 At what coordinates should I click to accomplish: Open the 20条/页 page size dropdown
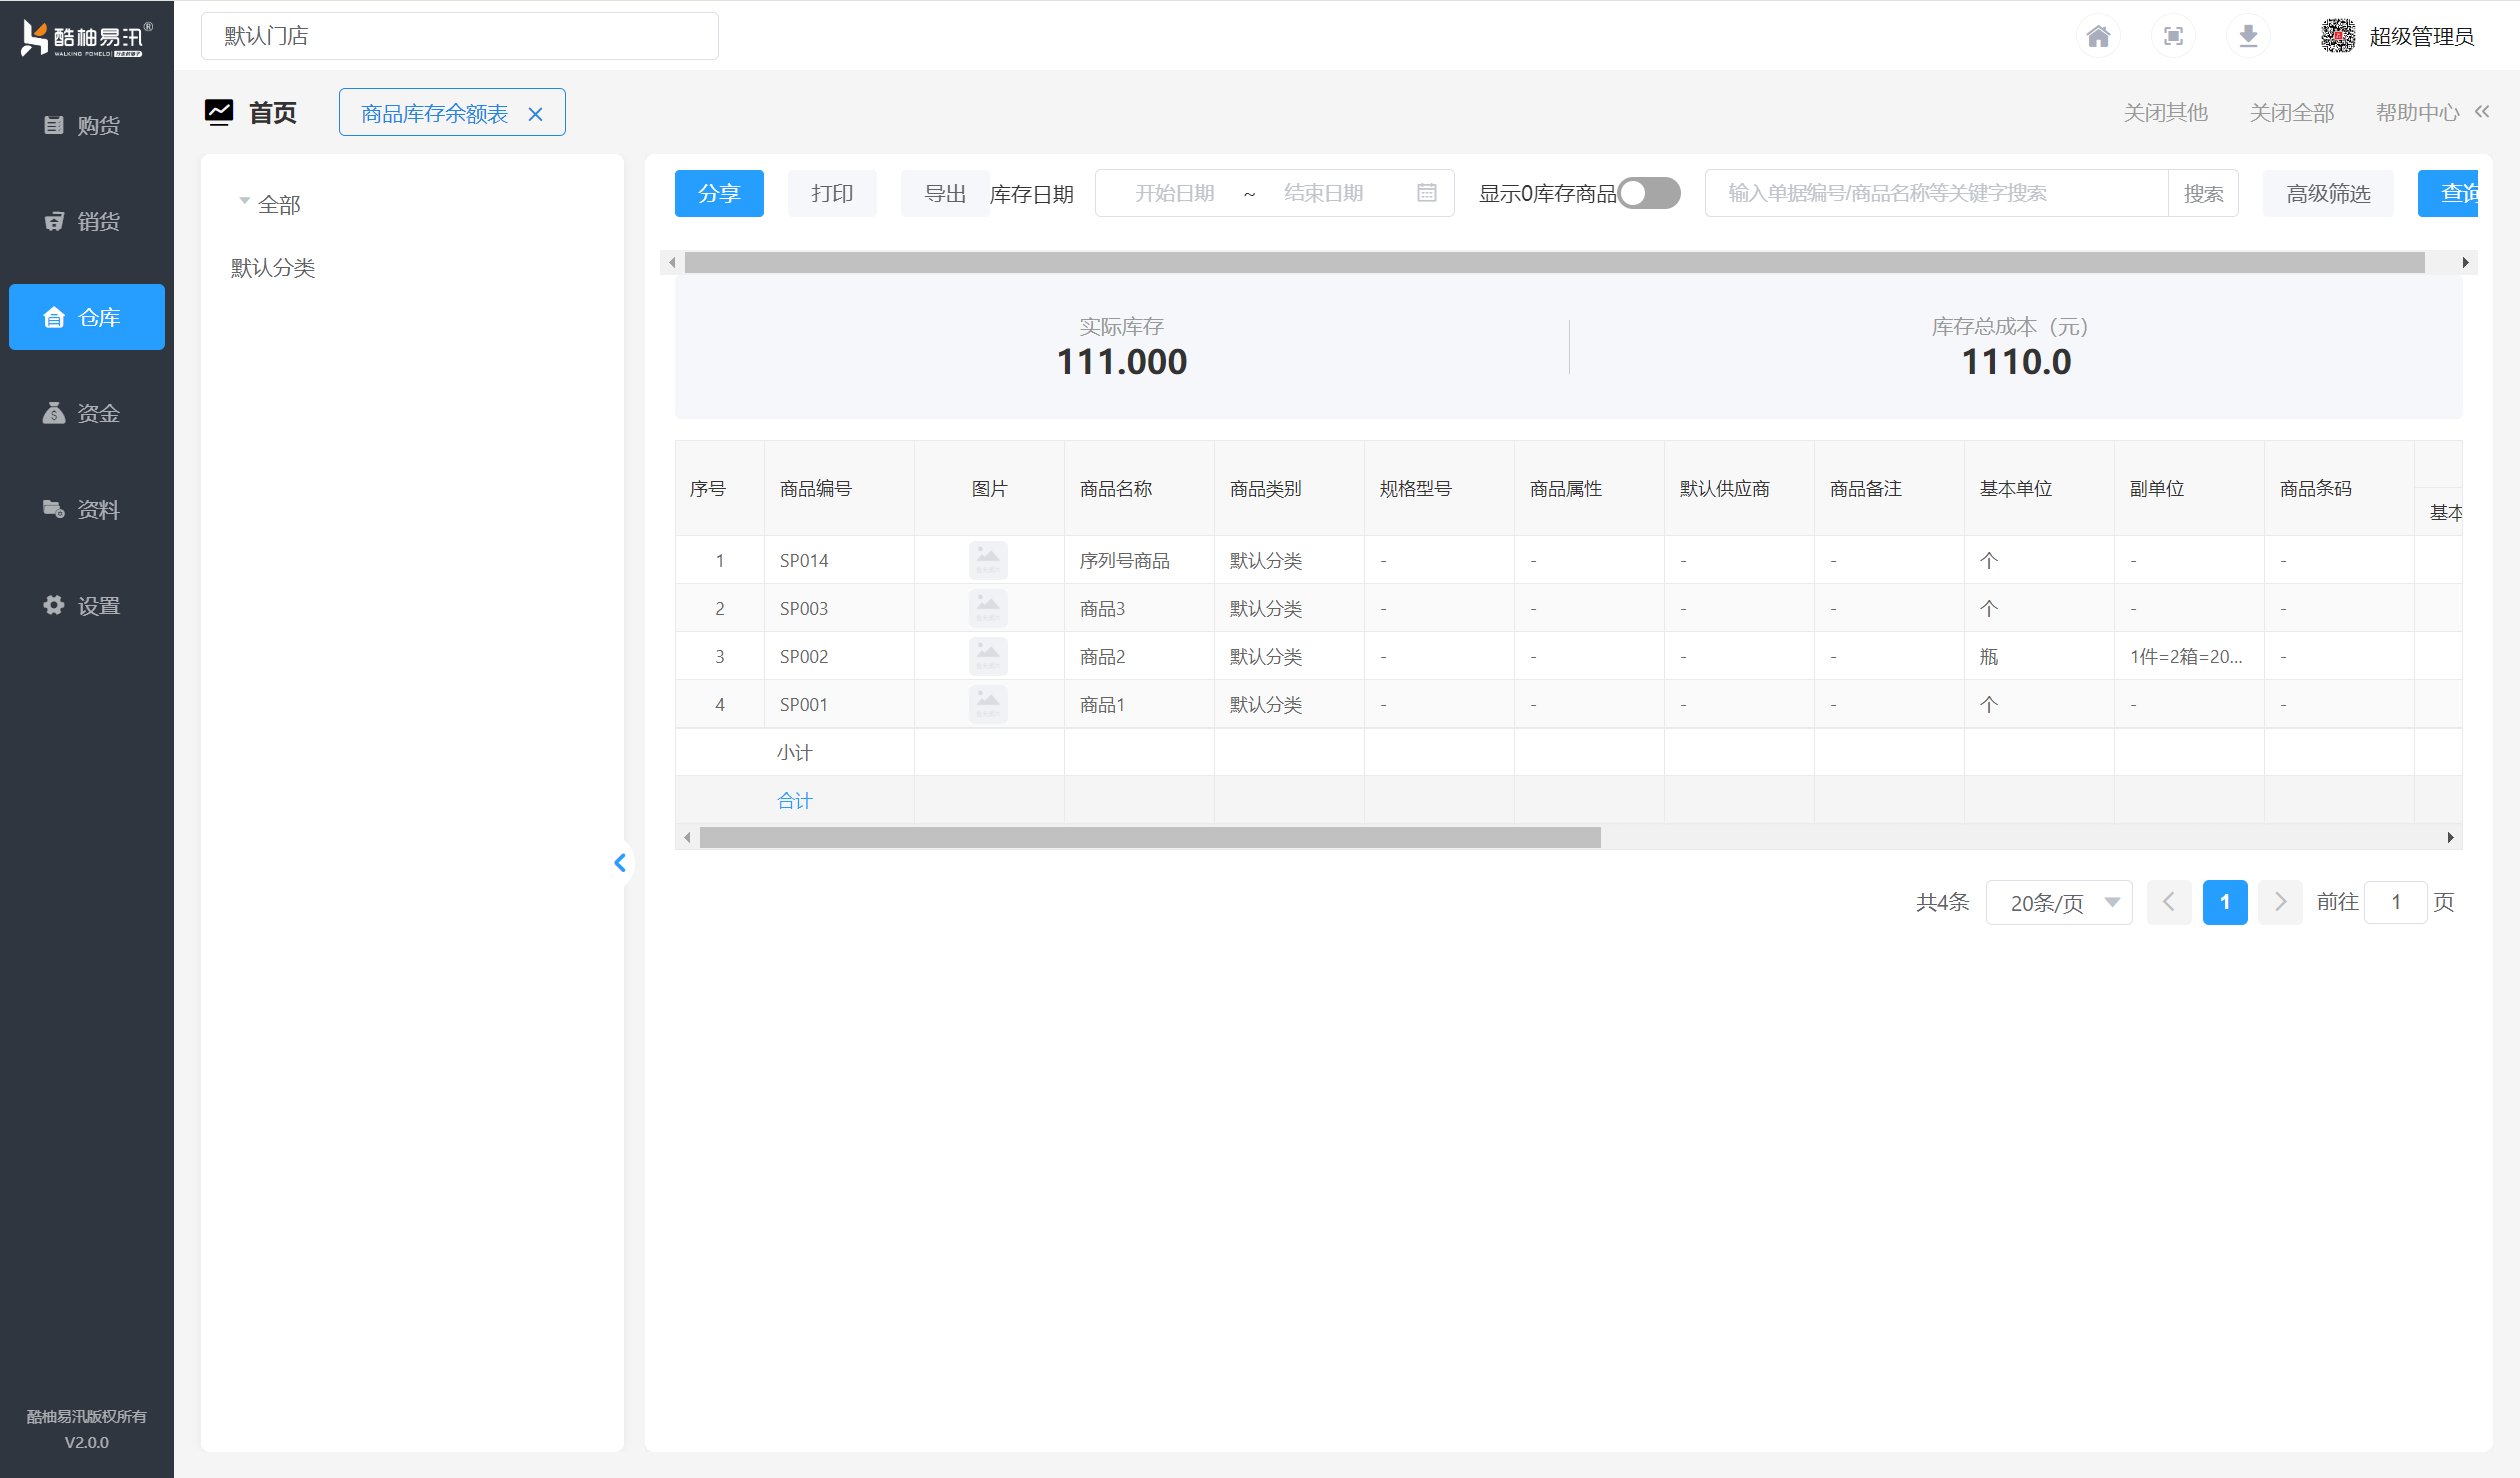point(2058,902)
